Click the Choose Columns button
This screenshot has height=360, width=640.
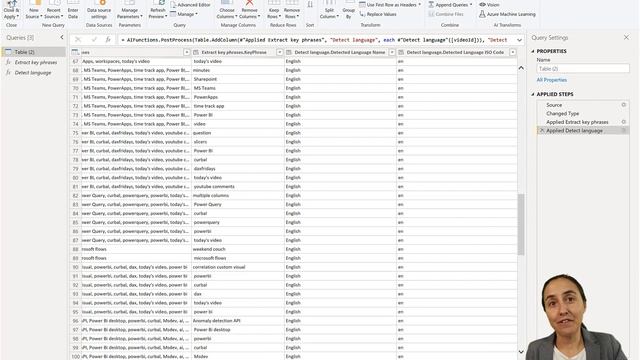click(x=227, y=10)
